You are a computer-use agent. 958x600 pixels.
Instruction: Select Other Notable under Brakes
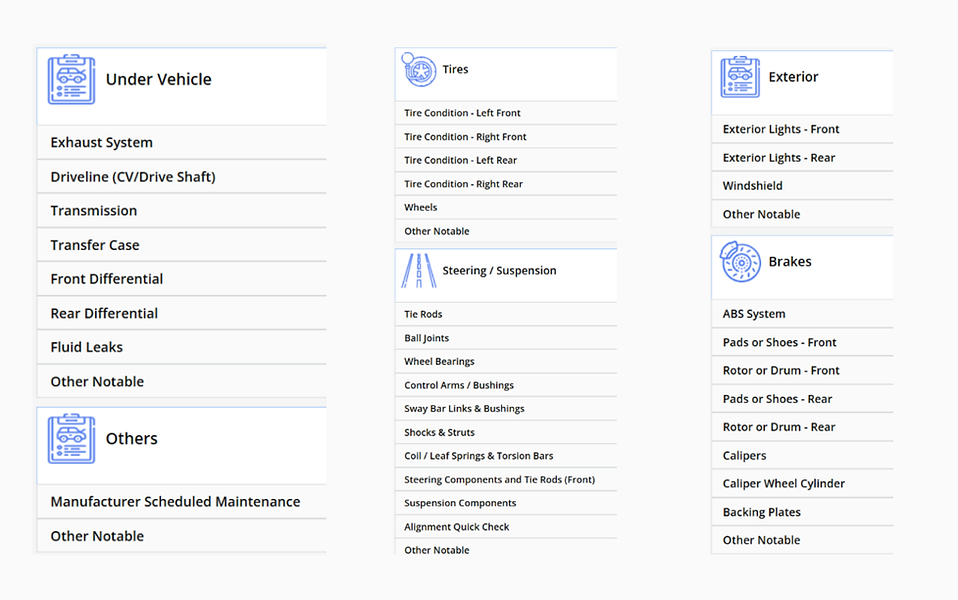[x=802, y=540]
